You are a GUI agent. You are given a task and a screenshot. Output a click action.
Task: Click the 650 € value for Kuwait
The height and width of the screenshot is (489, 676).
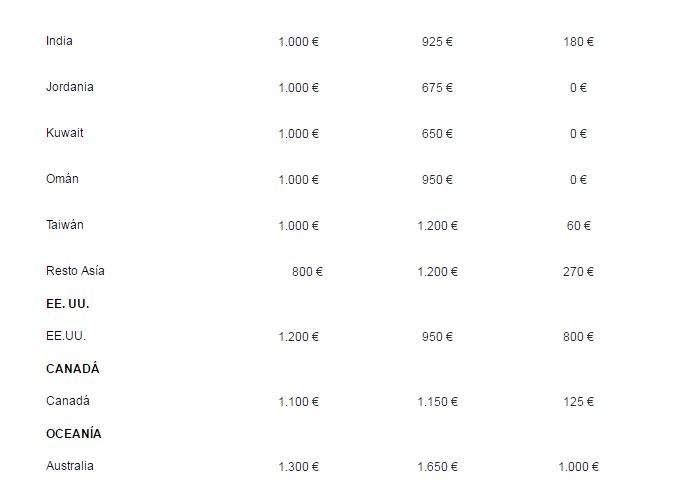[437, 134]
